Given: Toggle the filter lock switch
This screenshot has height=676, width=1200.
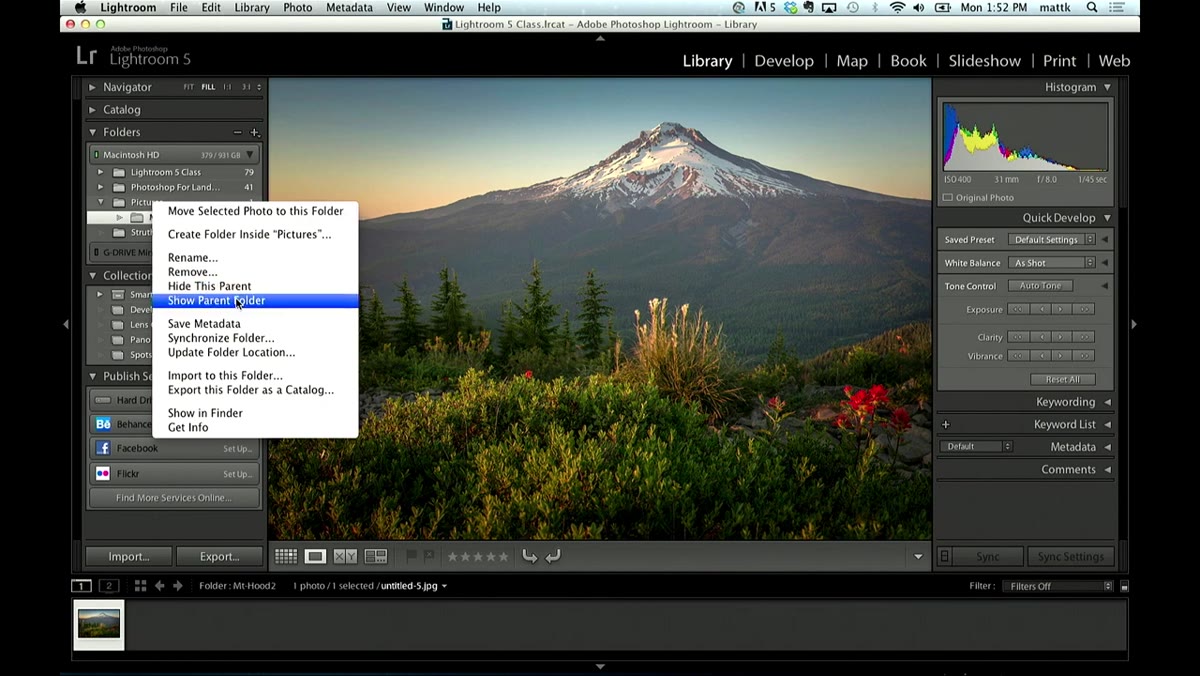Looking at the screenshot, I should [x=1125, y=586].
